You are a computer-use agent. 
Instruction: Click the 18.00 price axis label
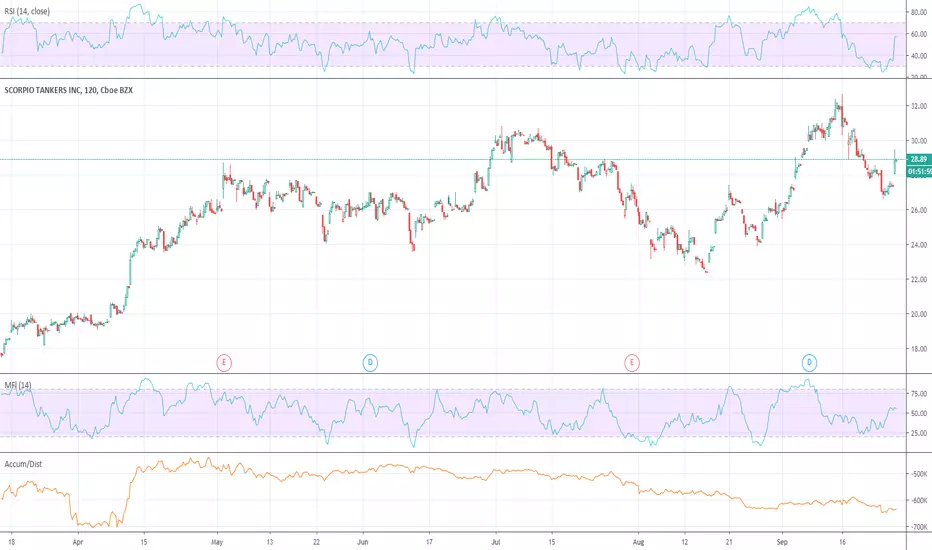[x=919, y=349]
